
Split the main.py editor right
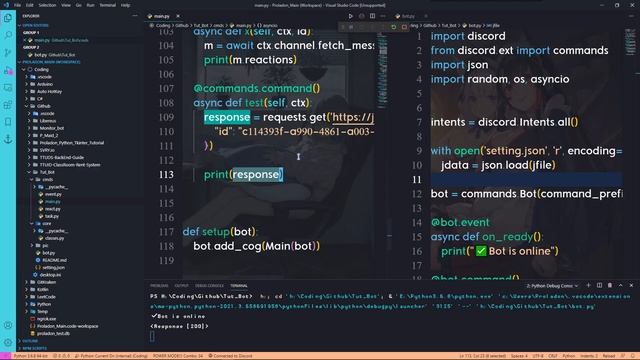372,16
